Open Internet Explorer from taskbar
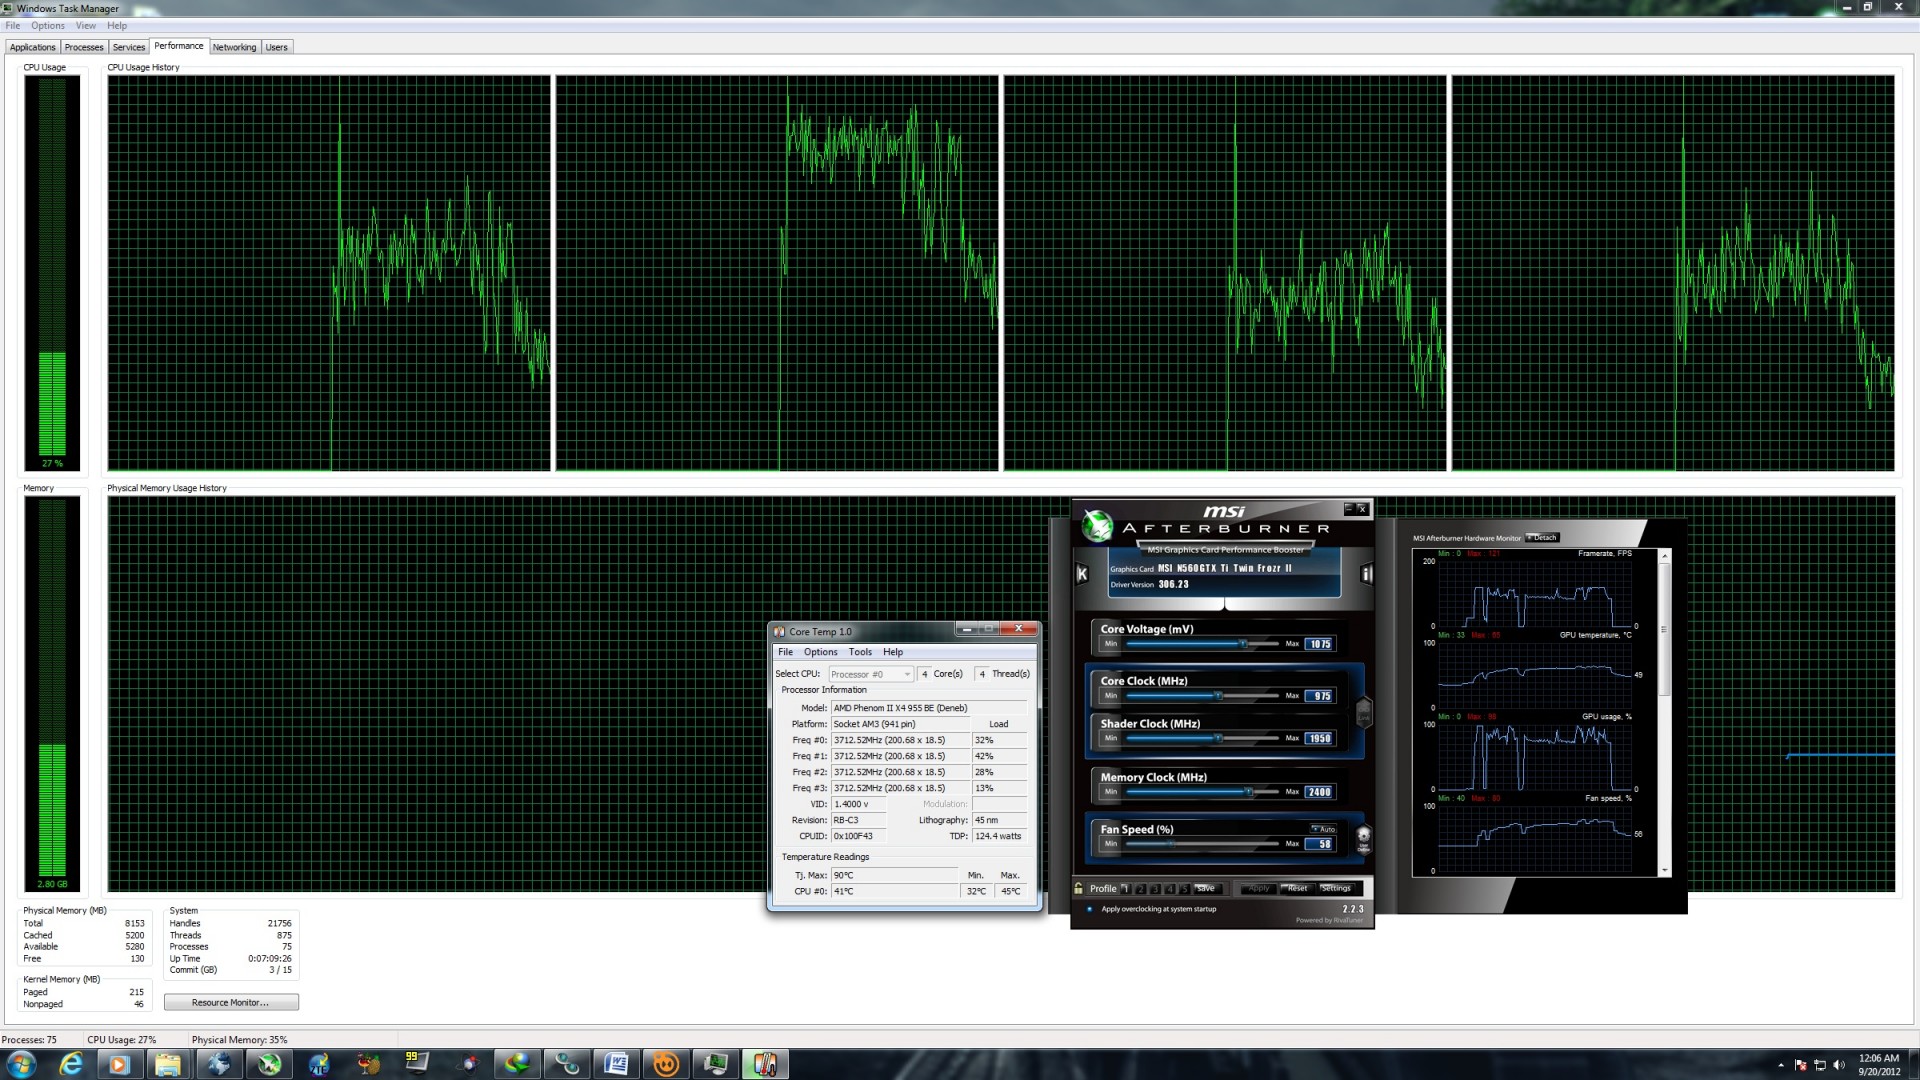 pos(71,1064)
